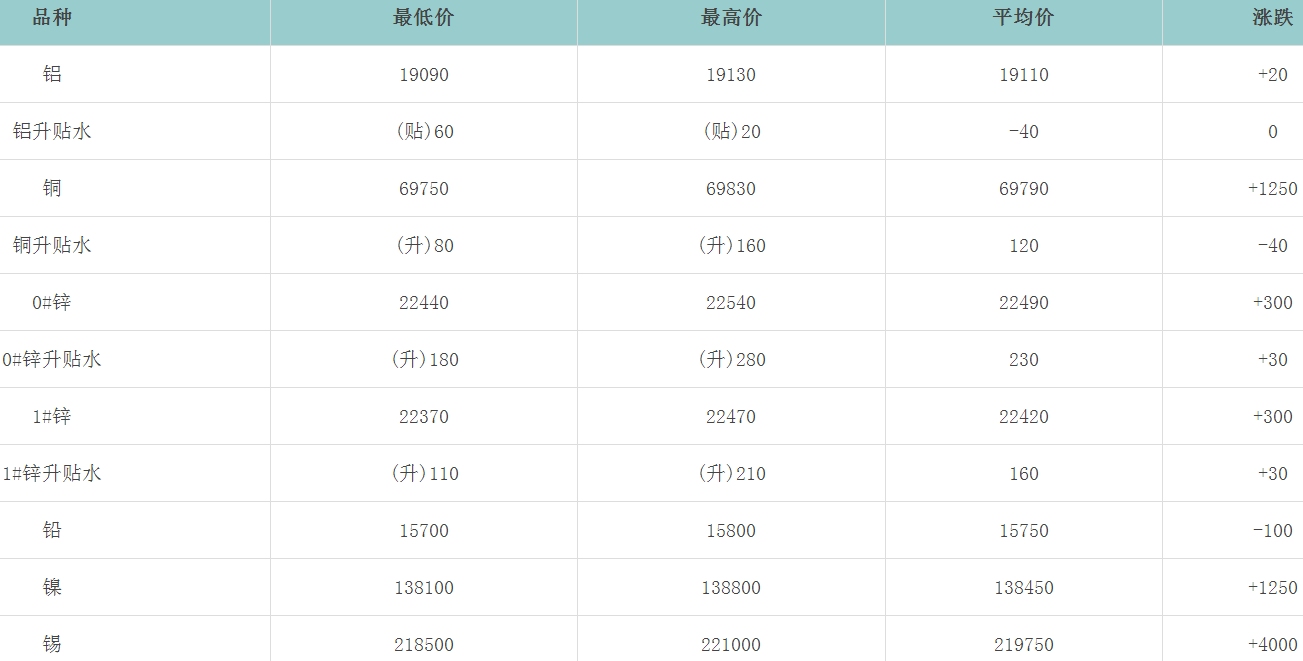Click the 铅 product name
Viewport: 1303px width, 661px height.
pyautogui.click(x=52, y=530)
